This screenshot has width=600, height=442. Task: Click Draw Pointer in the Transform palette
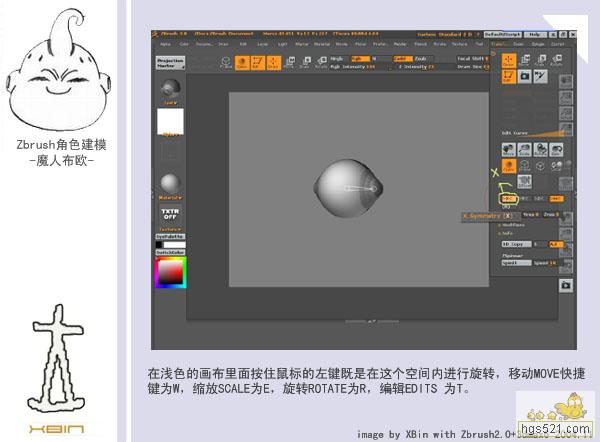click(509, 60)
